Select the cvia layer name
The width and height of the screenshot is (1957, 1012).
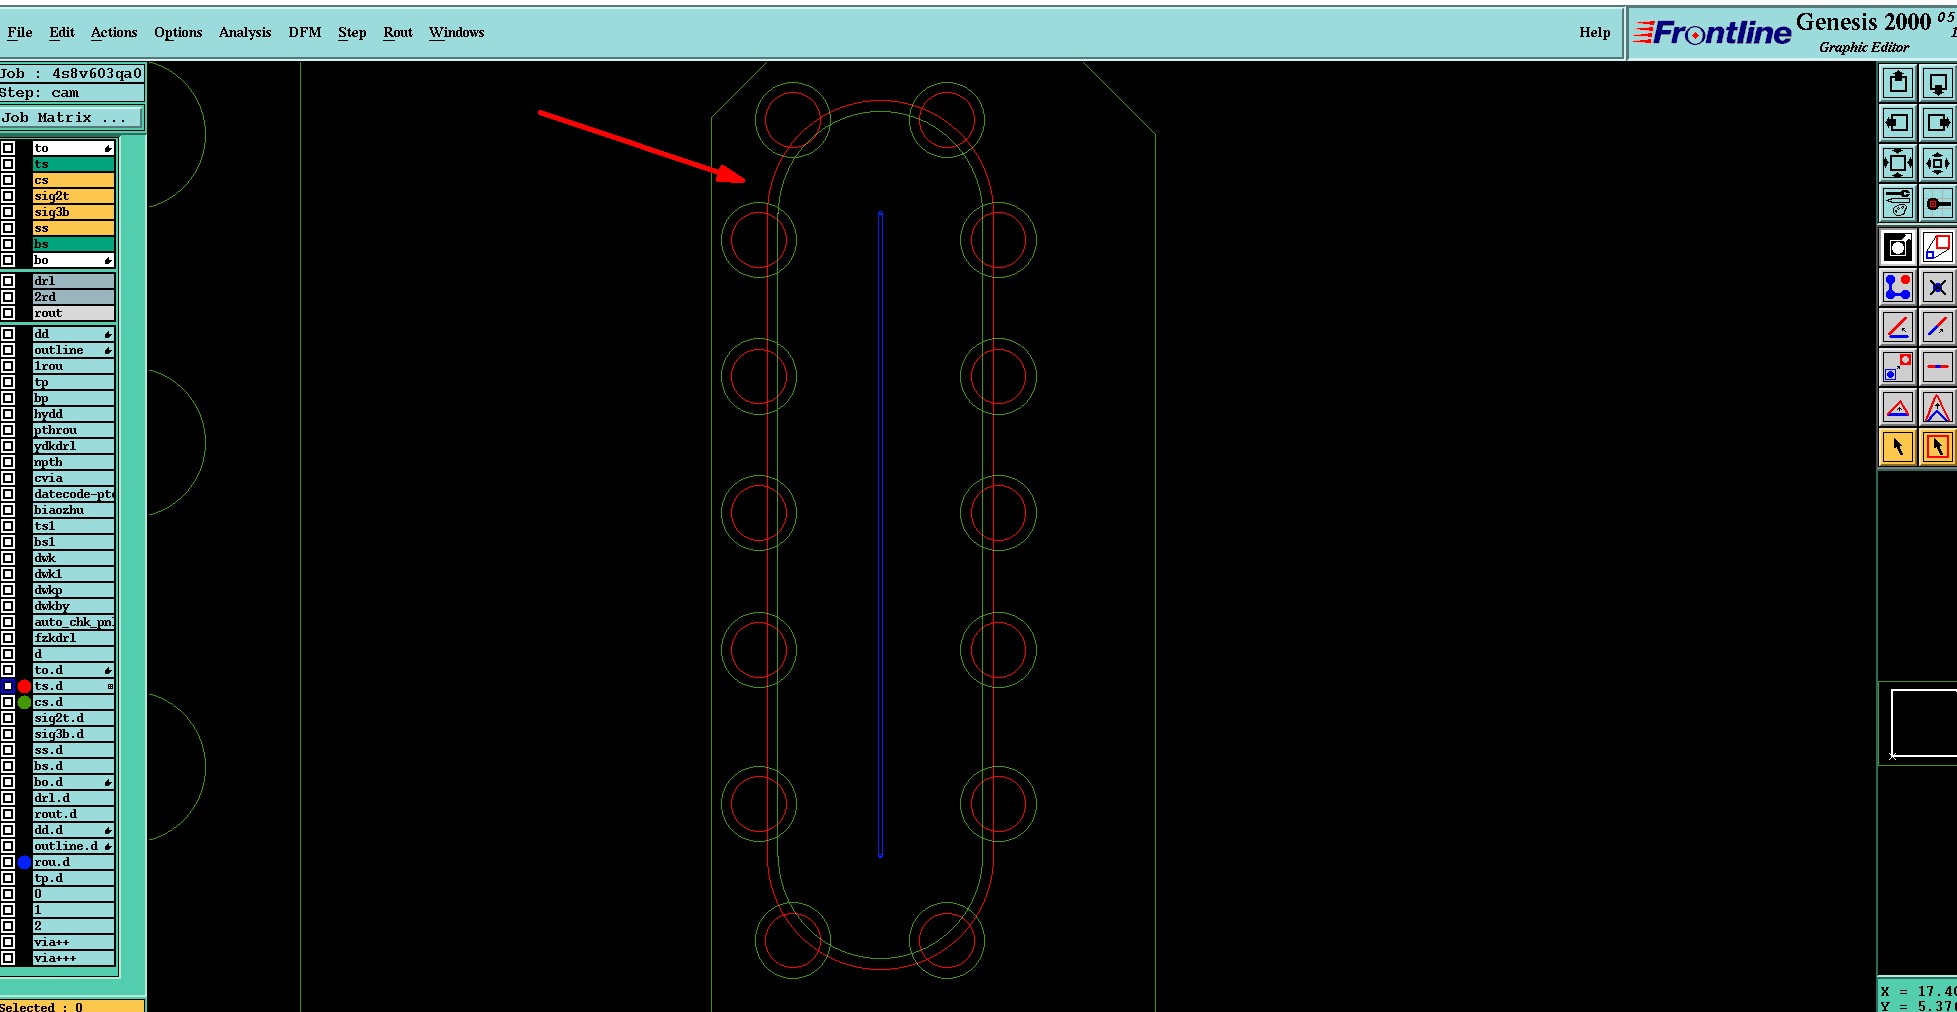click(73, 478)
